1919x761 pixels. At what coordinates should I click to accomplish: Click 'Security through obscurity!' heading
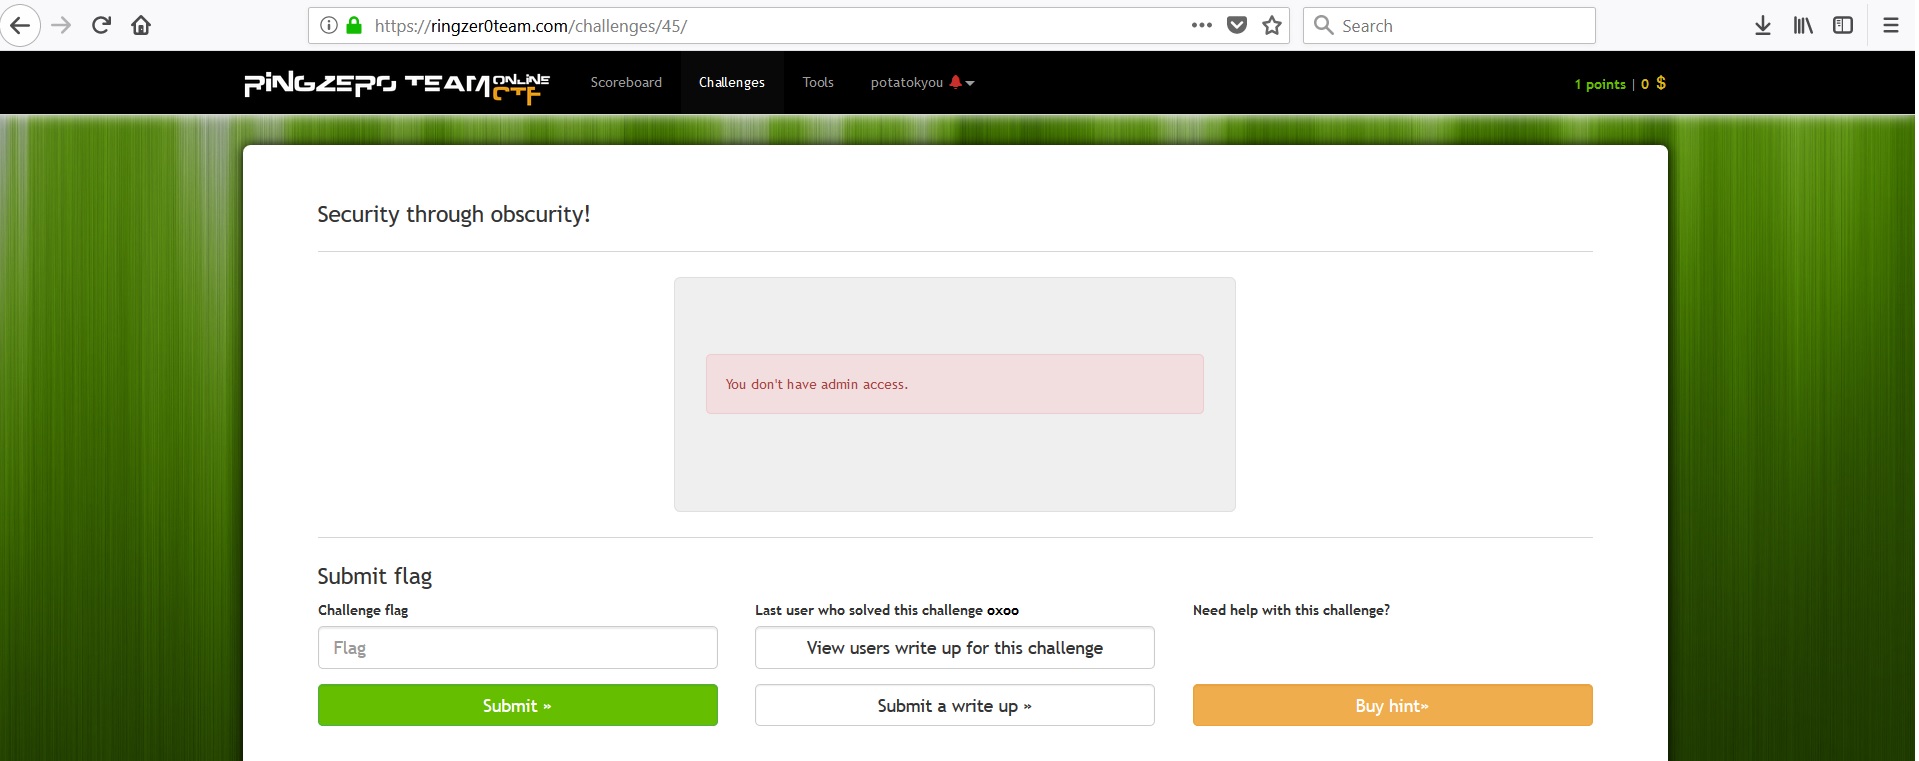pyautogui.click(x=454, y=214)
